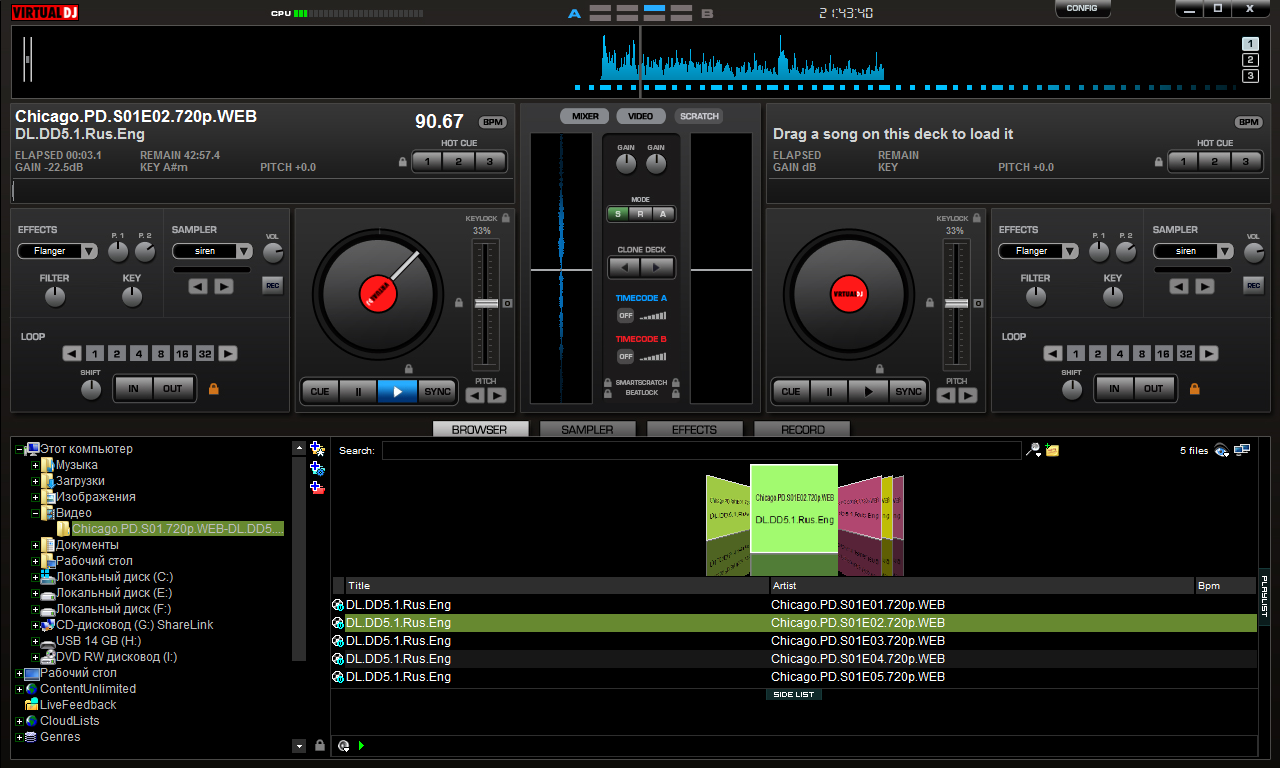The image size is (1280, 768).
Task: Clone deck to the right arrow
Action: [657, 267]
